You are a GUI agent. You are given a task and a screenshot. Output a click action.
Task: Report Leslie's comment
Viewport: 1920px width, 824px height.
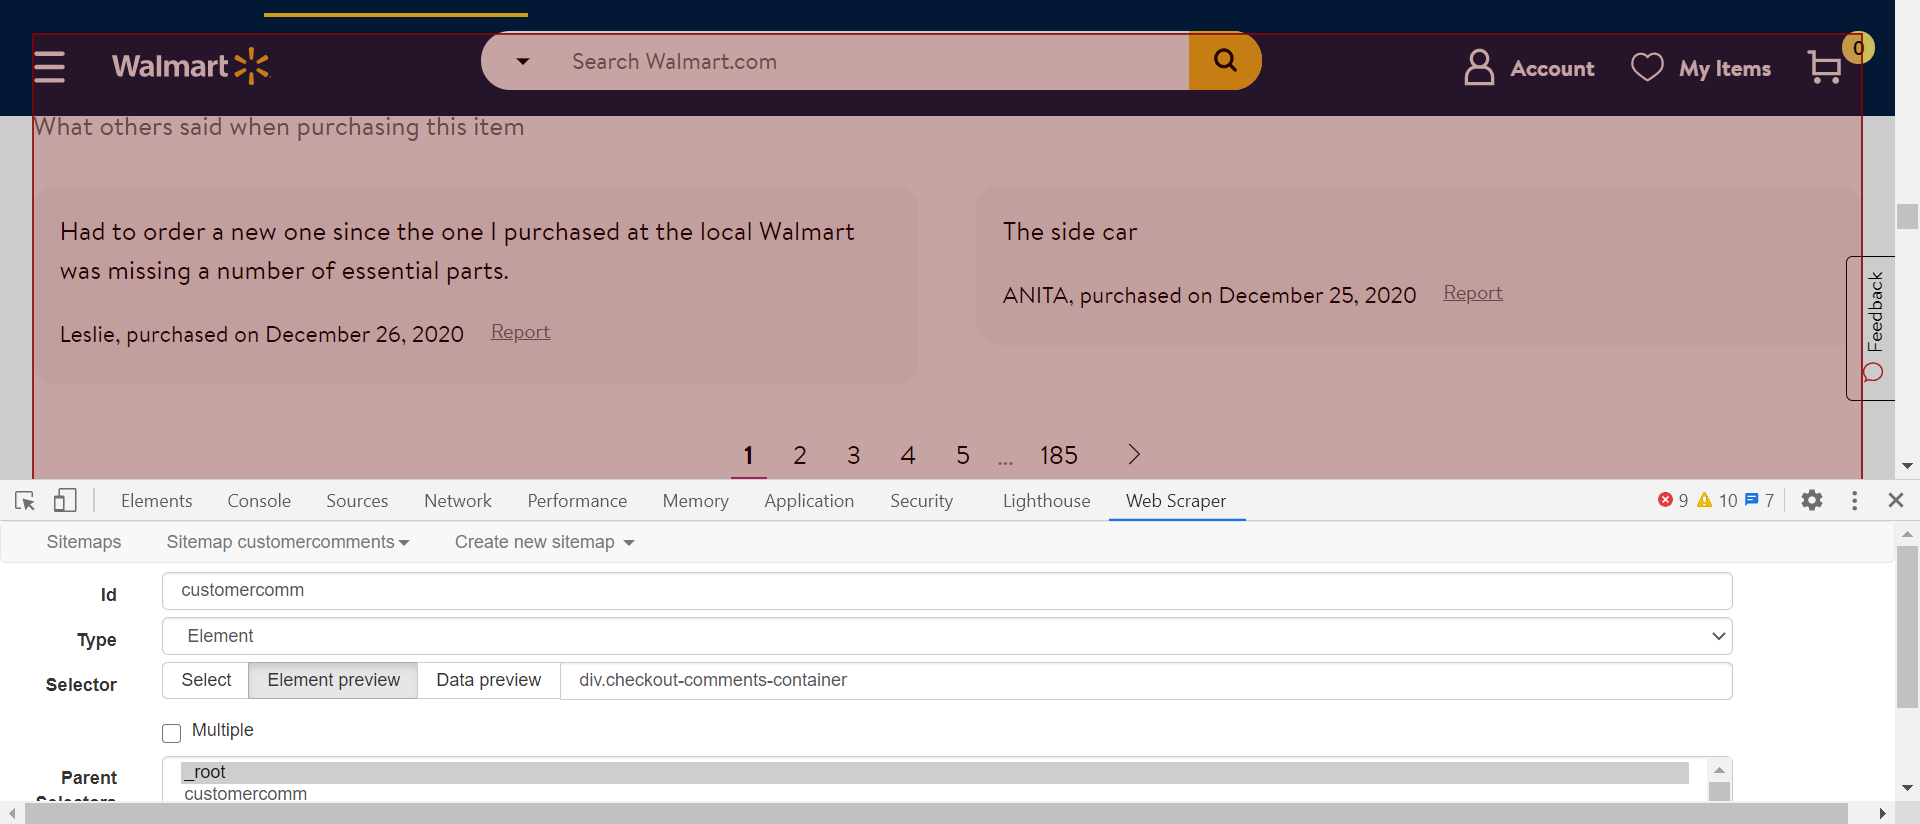tap(520, 332)
